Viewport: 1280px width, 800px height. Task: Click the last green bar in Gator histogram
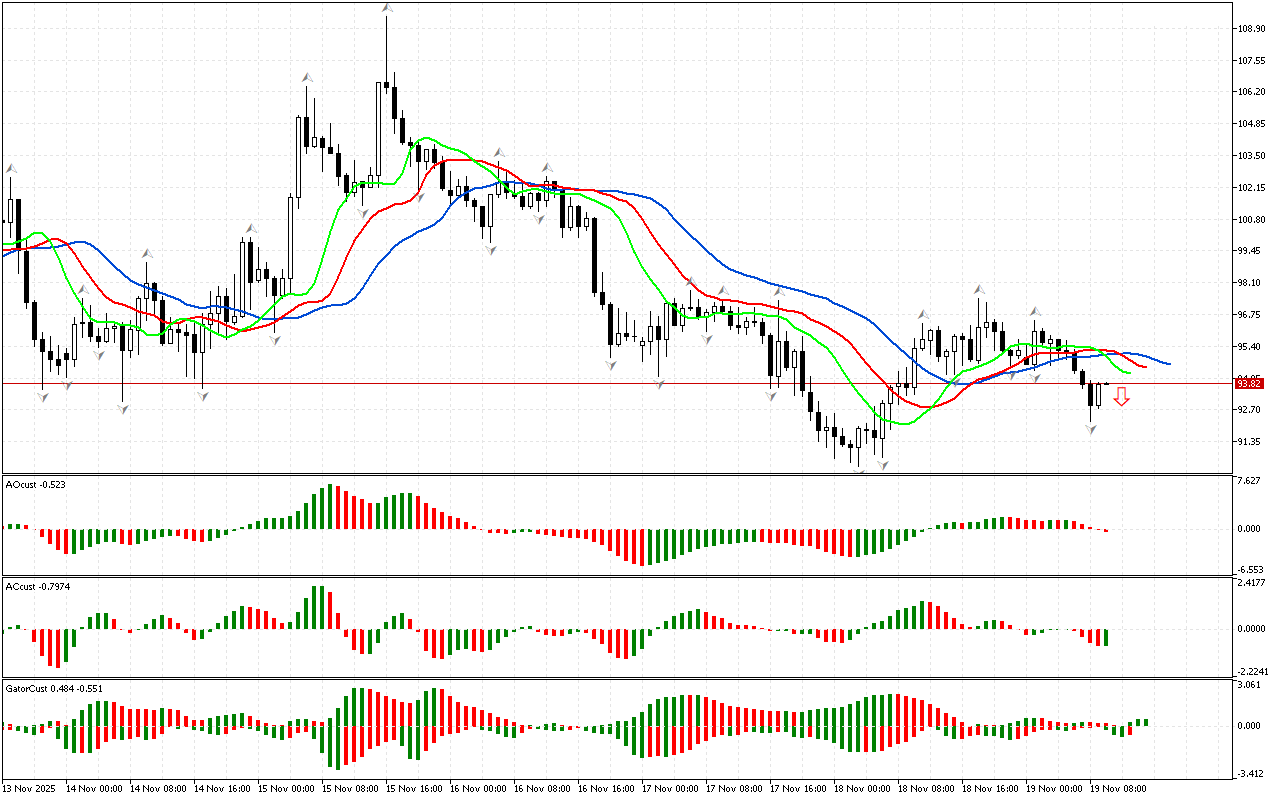click(1144, 722)
